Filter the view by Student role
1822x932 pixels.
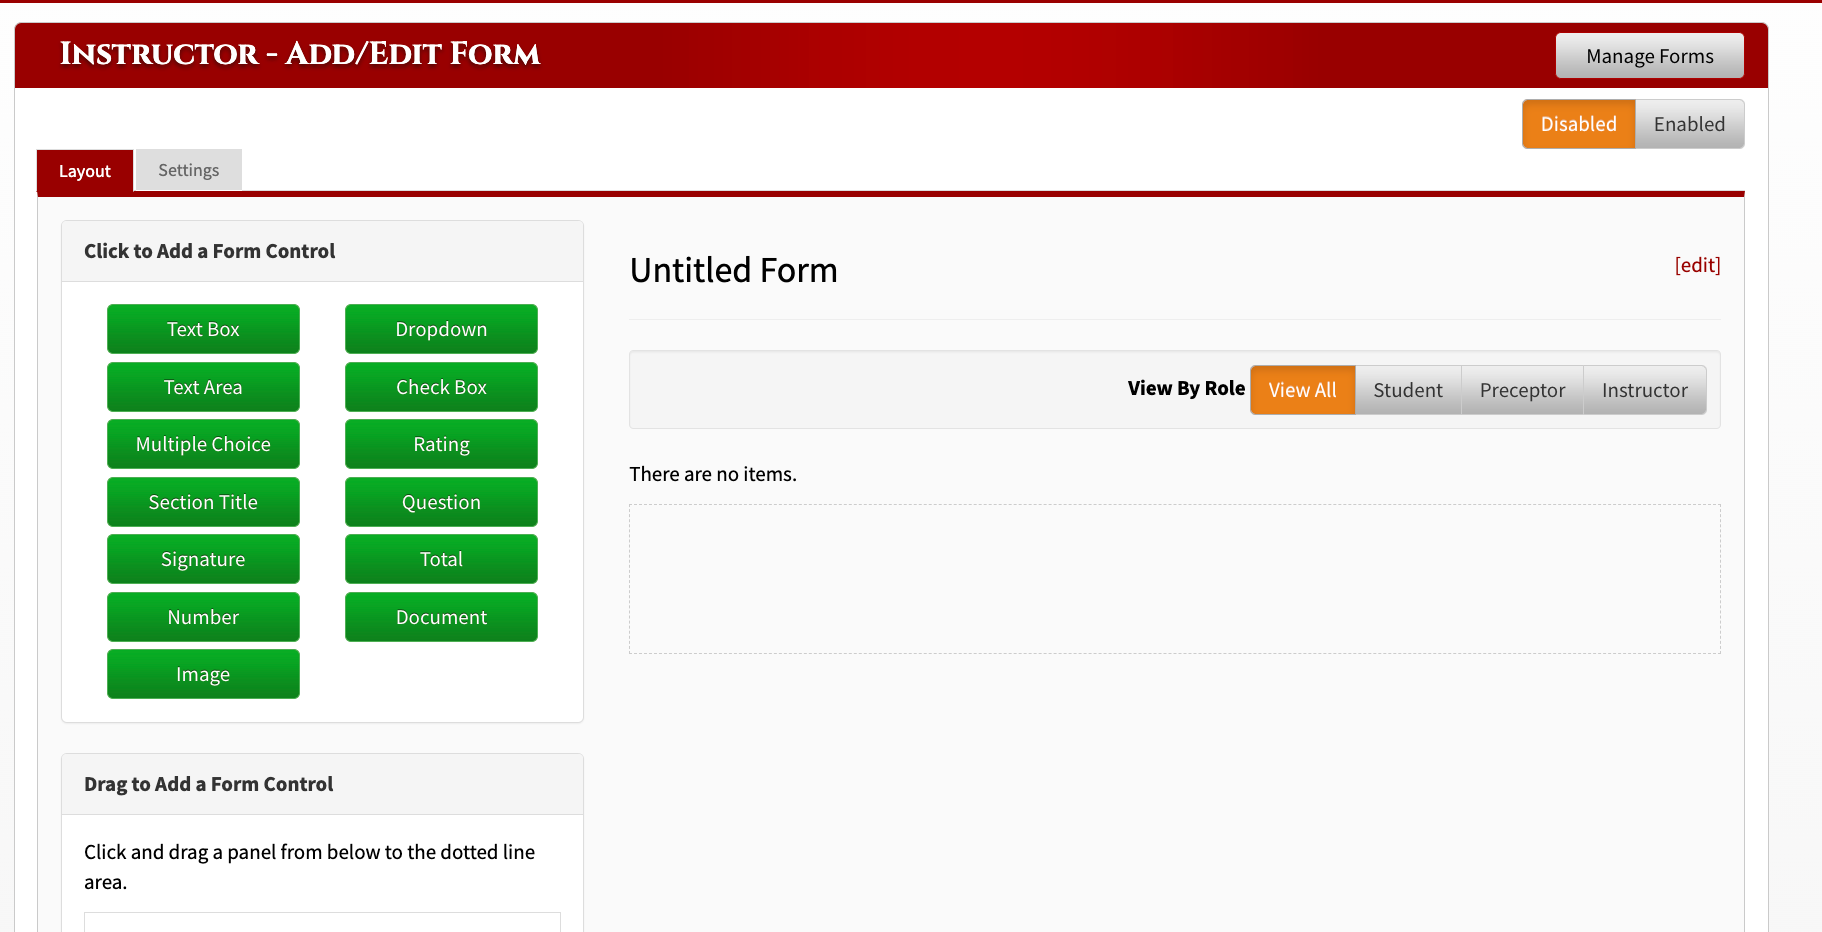point(1407,390)
